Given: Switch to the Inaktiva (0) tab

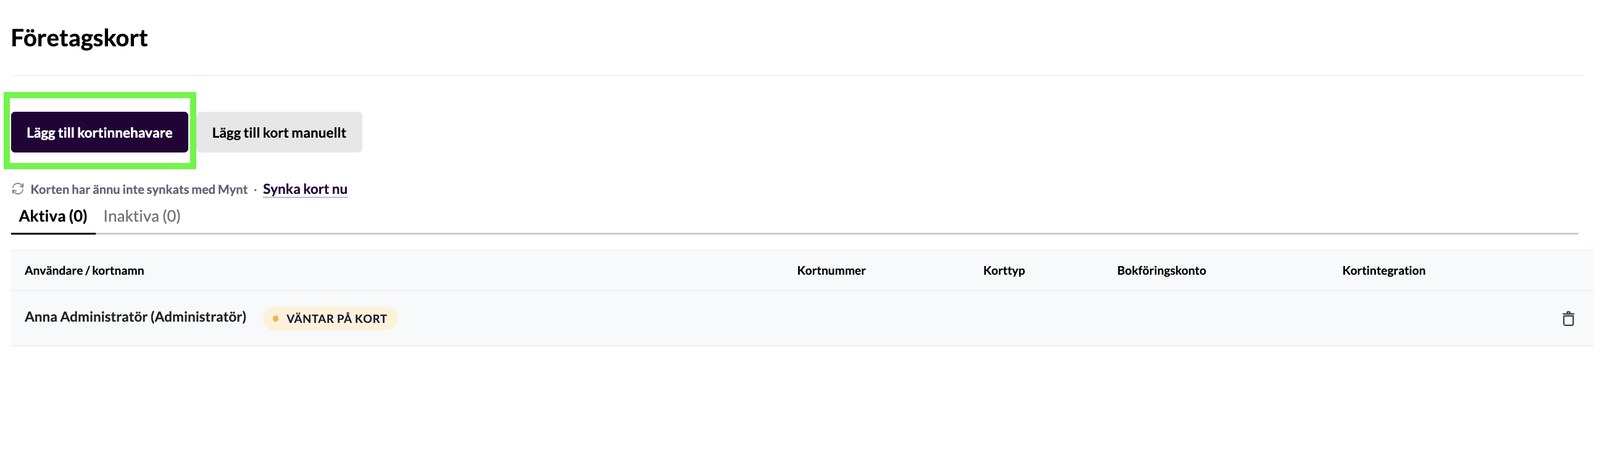Looking at the screenshot, I should point(142,216).
